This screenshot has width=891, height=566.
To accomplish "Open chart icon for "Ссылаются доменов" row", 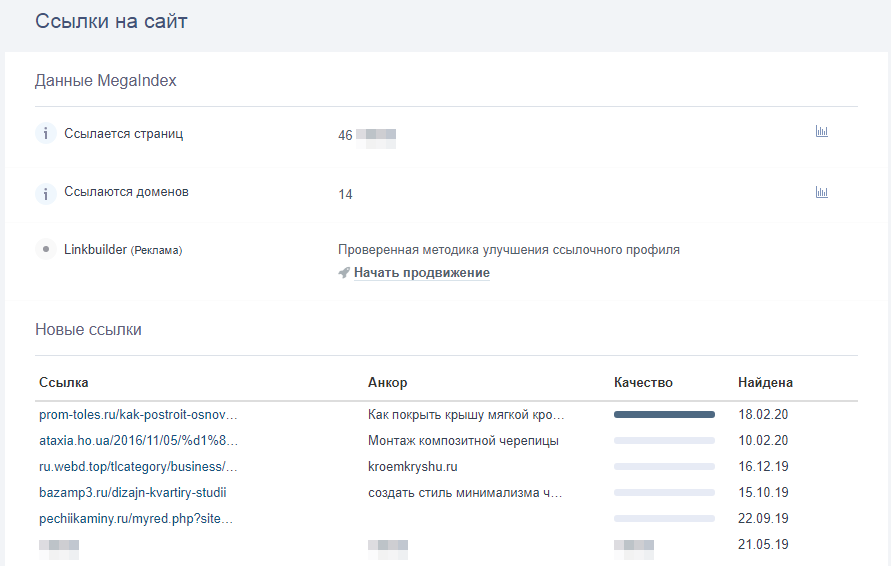I will tap(822, 192).
